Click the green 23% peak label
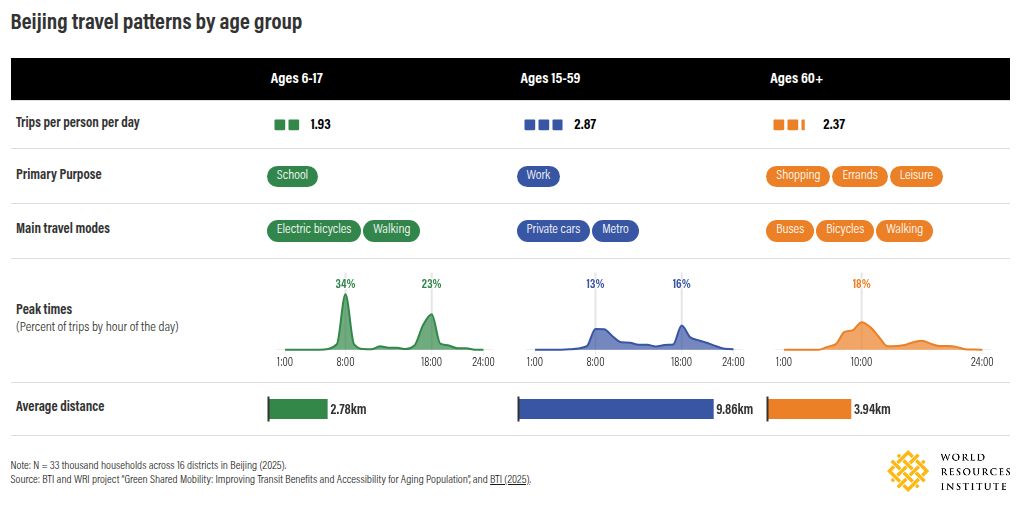Viewport: 1020px width, 506px height. (x=431, y=284)
